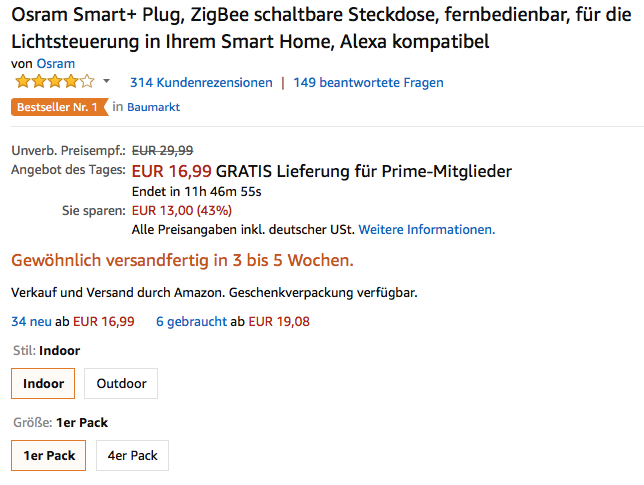644x485 pixels.
Task: Visit the Osram brand page link
Action: pos(55,63)
